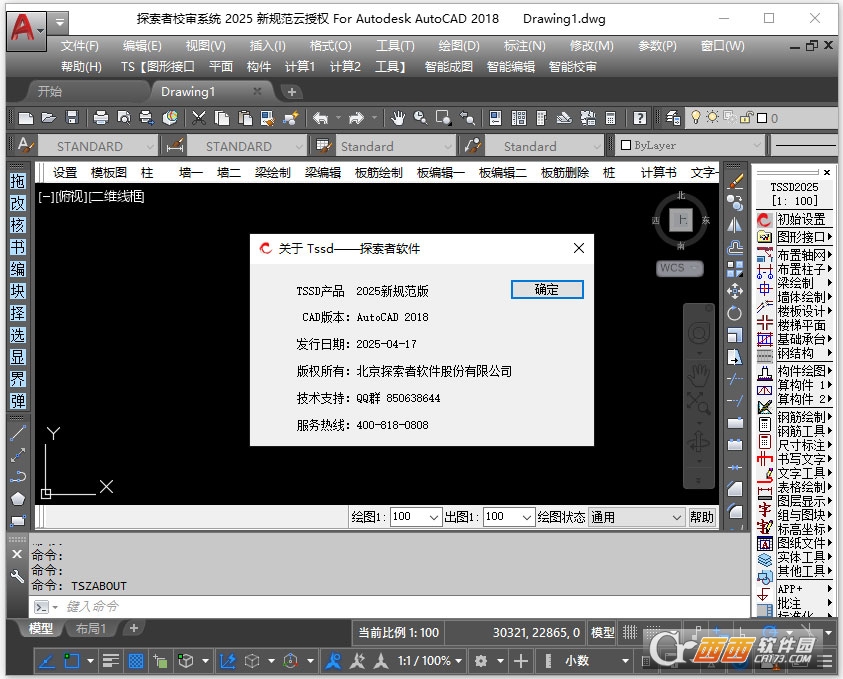The height and width of the screenshot is (679, 843).
Task: Click the 键入命令 command input field
Action: (389, 606)
